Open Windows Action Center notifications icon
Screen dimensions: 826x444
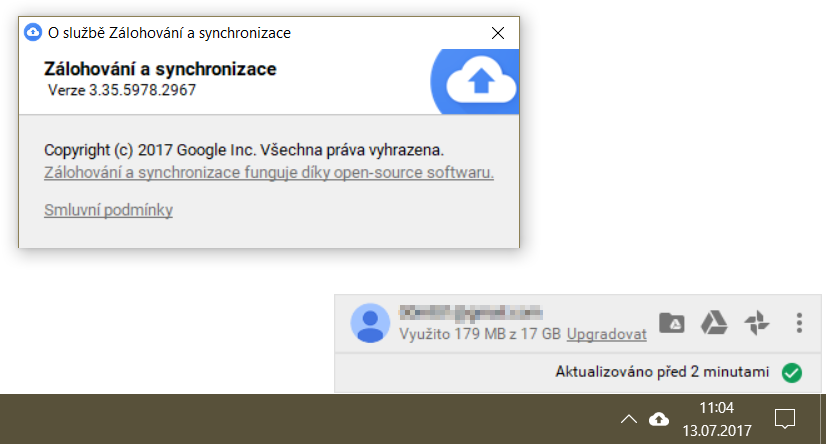click(786, 418)
